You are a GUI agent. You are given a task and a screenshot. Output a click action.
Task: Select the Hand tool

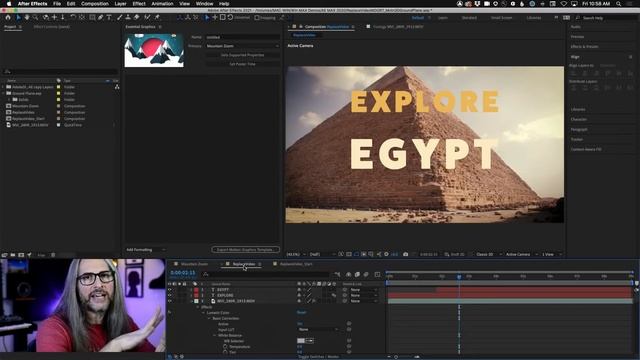pos(27,18)
